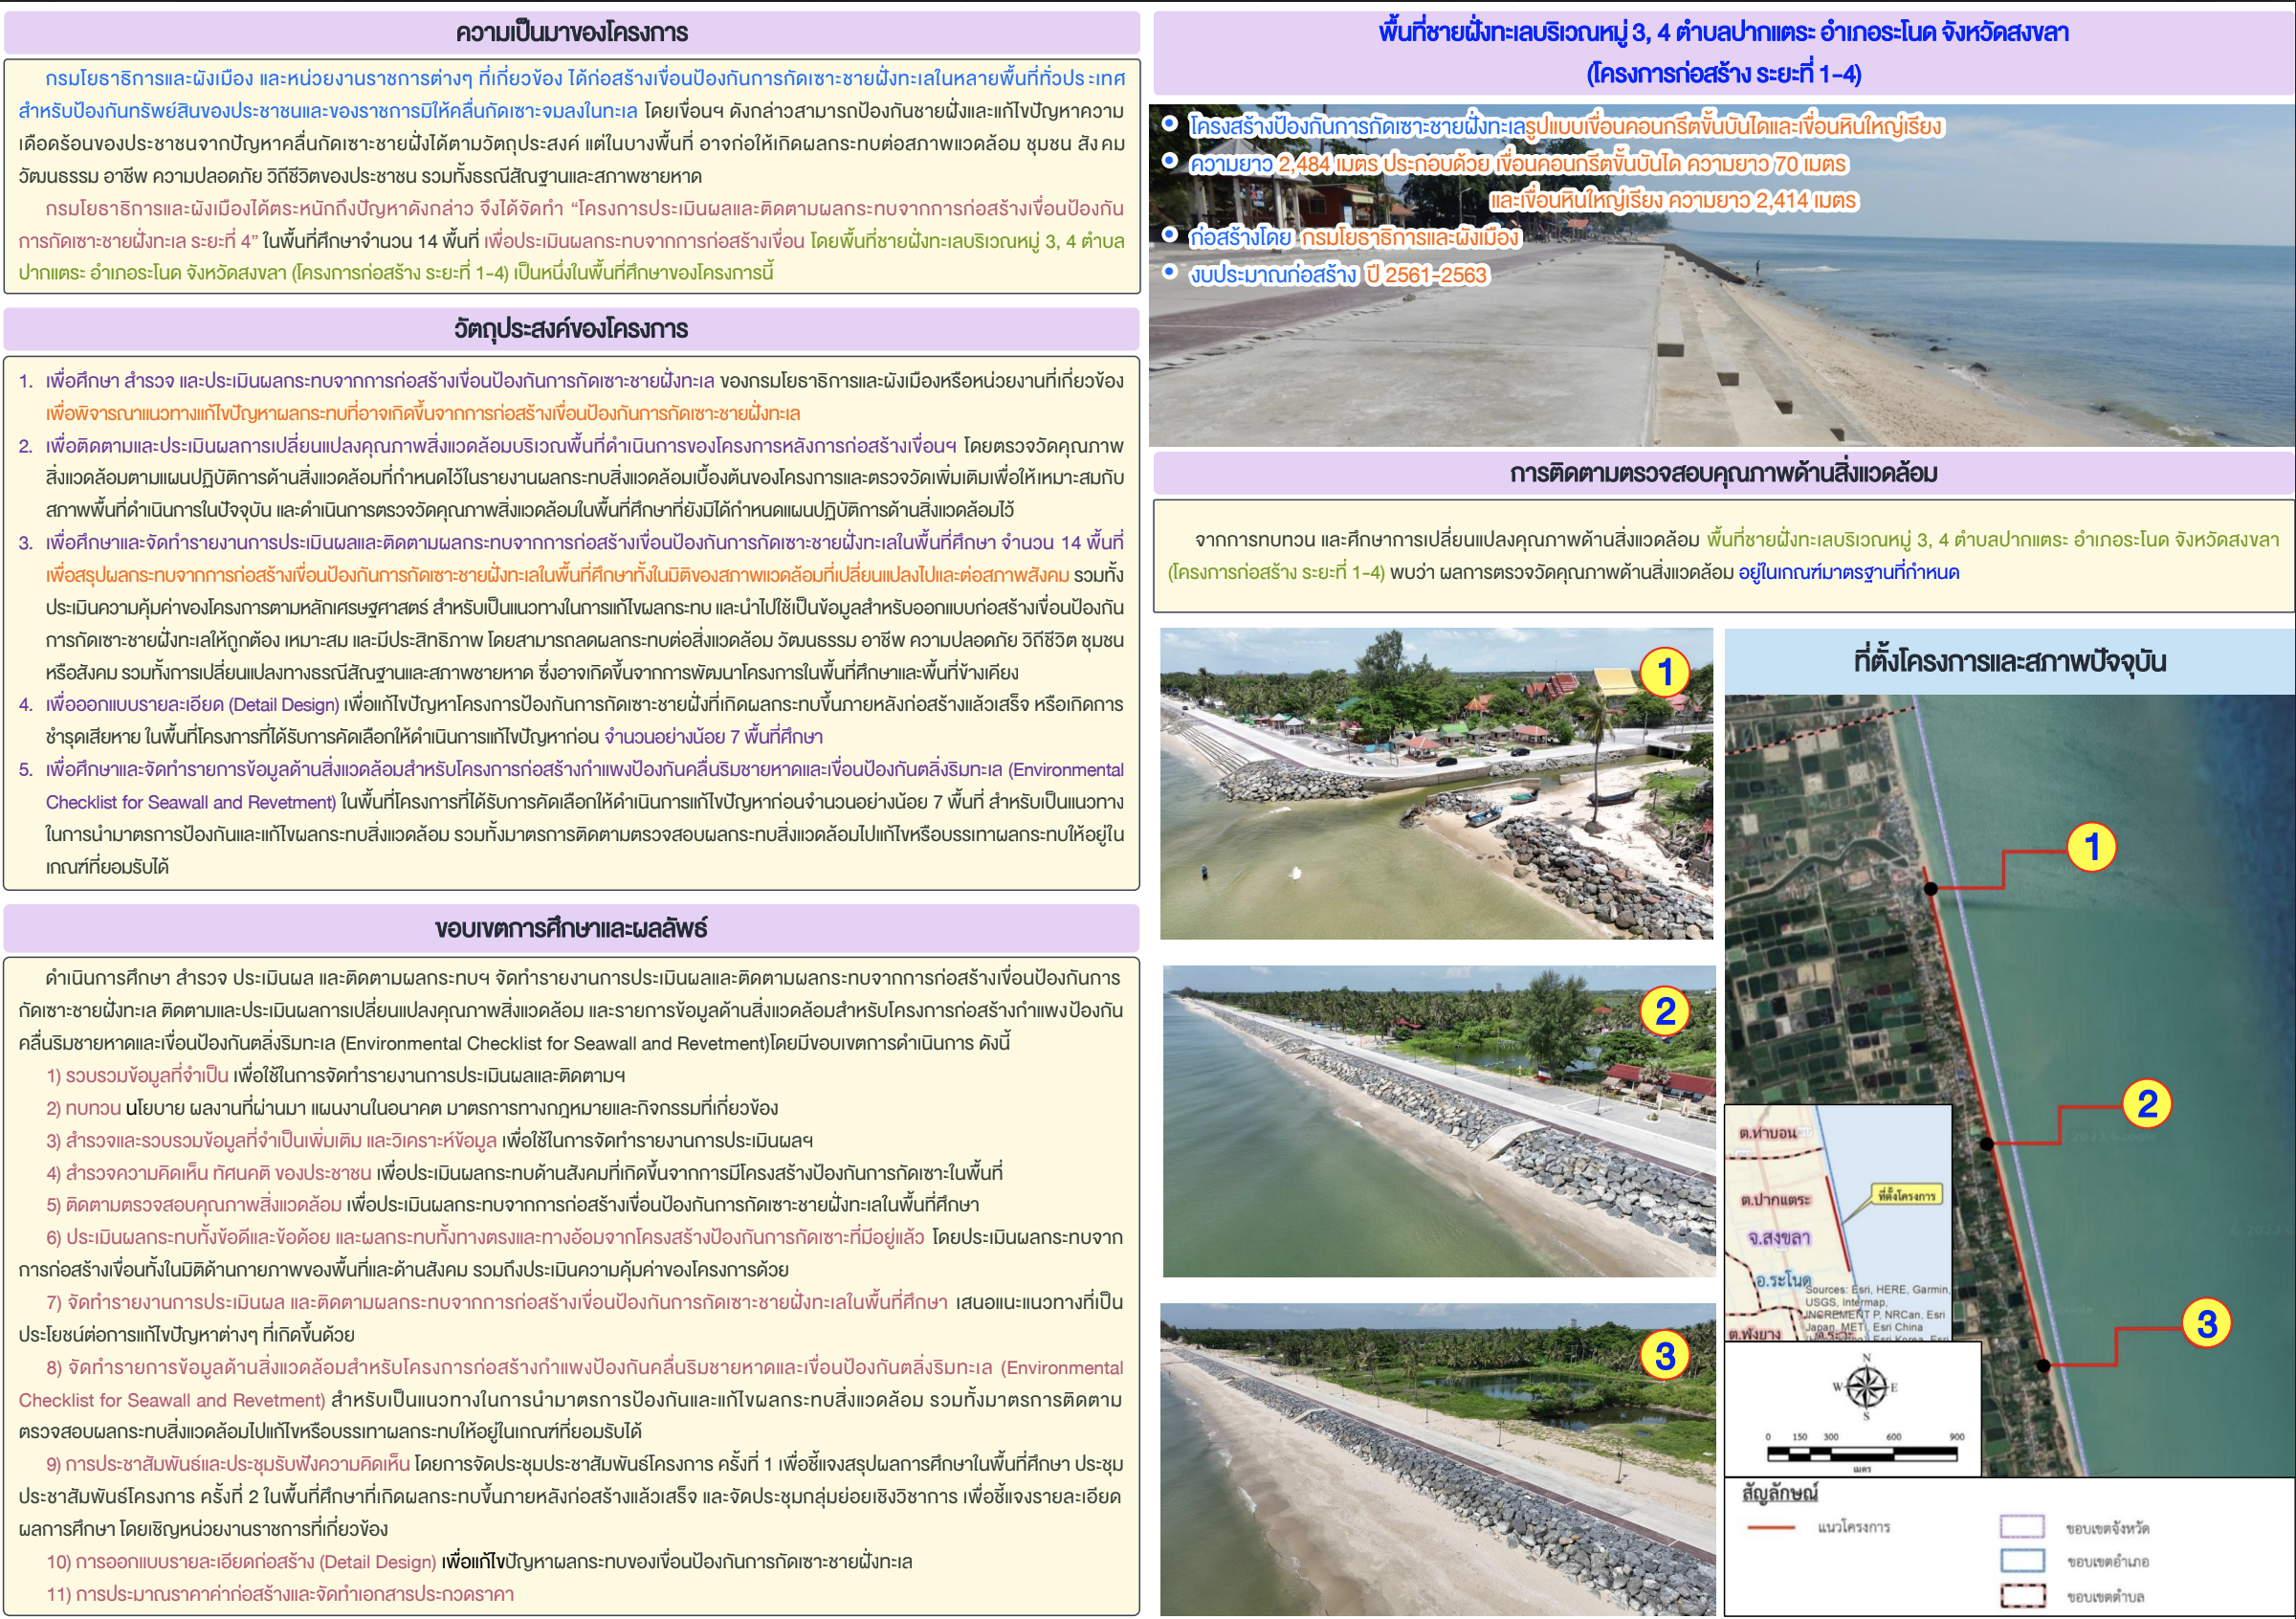Click the purple ขอบเขตจังหวัด legend swatch

pyautogui.click(x=2021, y=1526)
